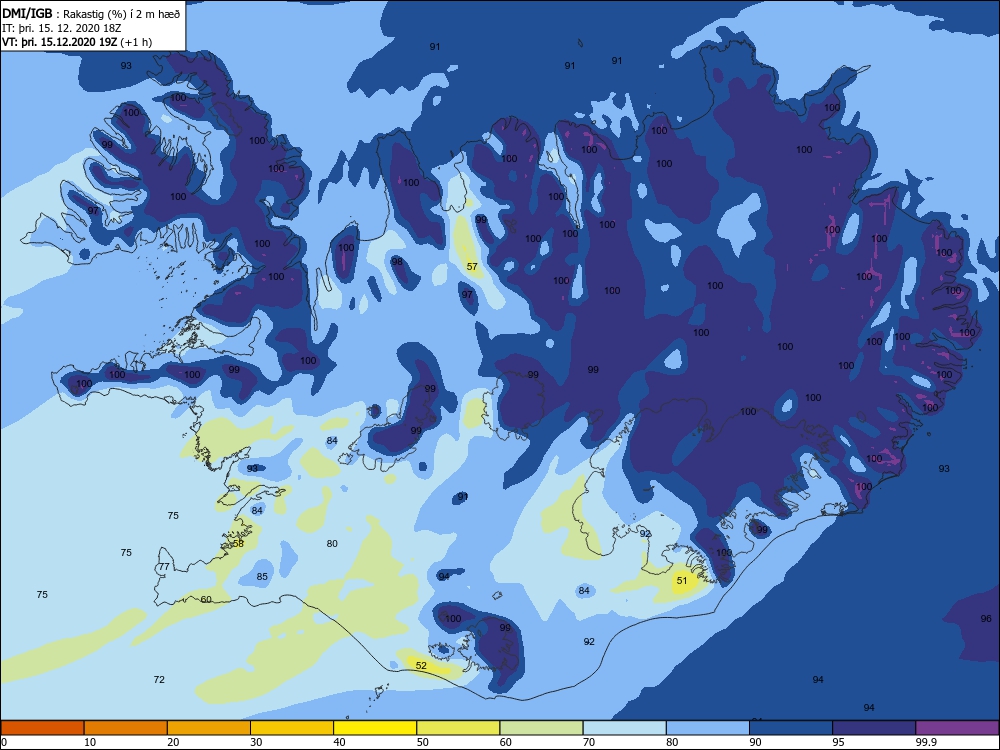
Task: Click the map value '72' over the ocean
Action: click(x=159, y=679)
